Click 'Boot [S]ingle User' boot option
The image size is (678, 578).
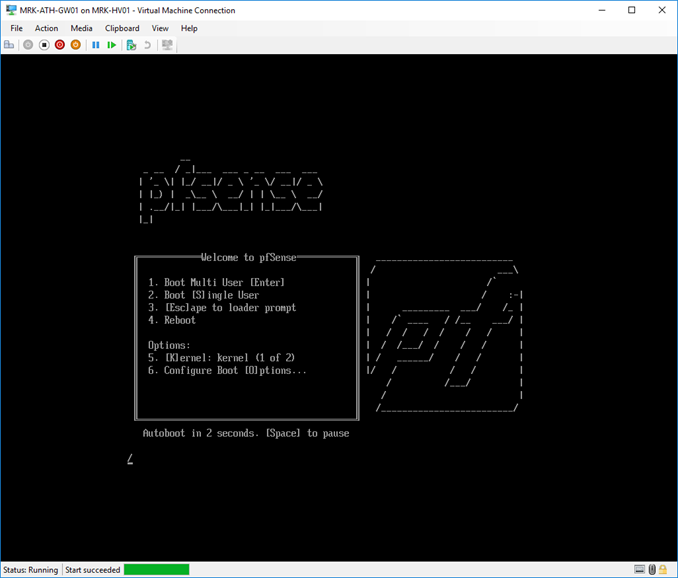coord(204,295)
